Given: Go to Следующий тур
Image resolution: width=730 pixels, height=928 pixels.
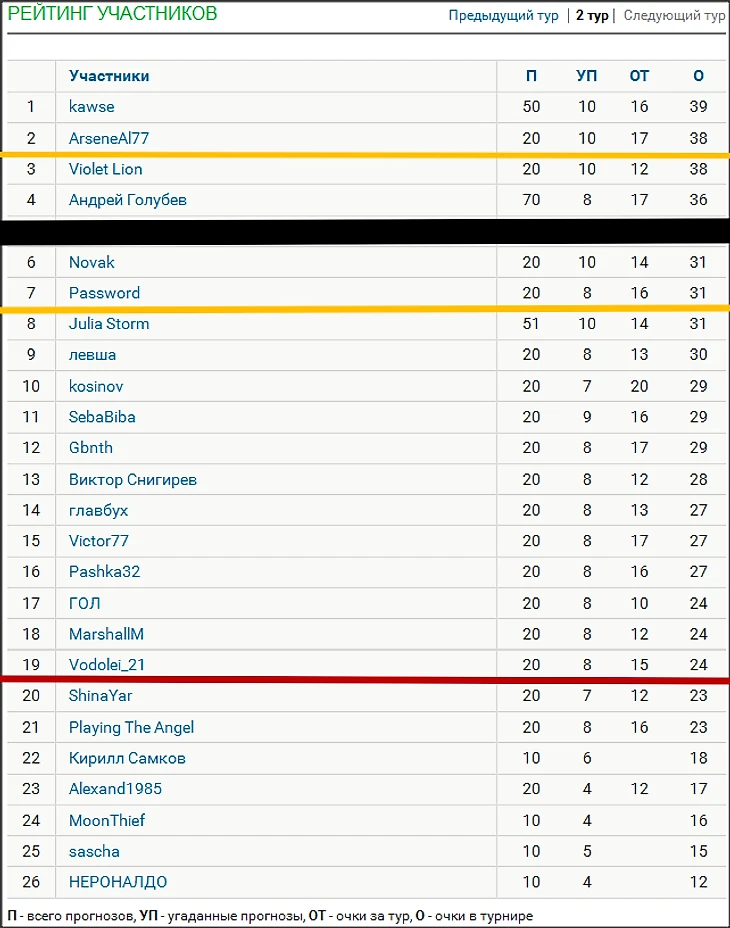Looking at the screenshot, I should point(674,15).
